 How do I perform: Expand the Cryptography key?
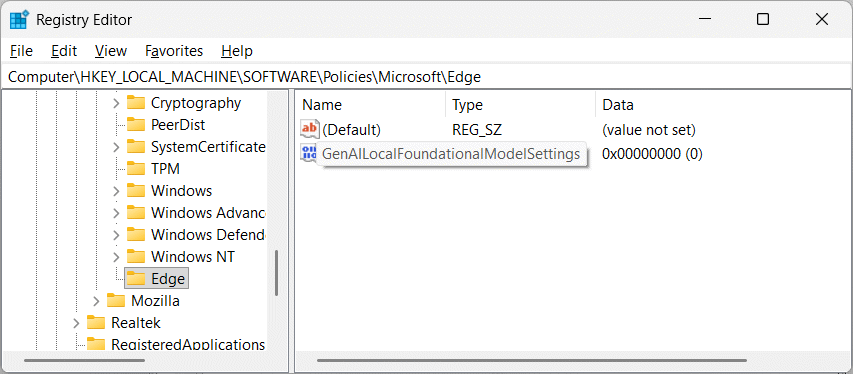coord(116,103)
